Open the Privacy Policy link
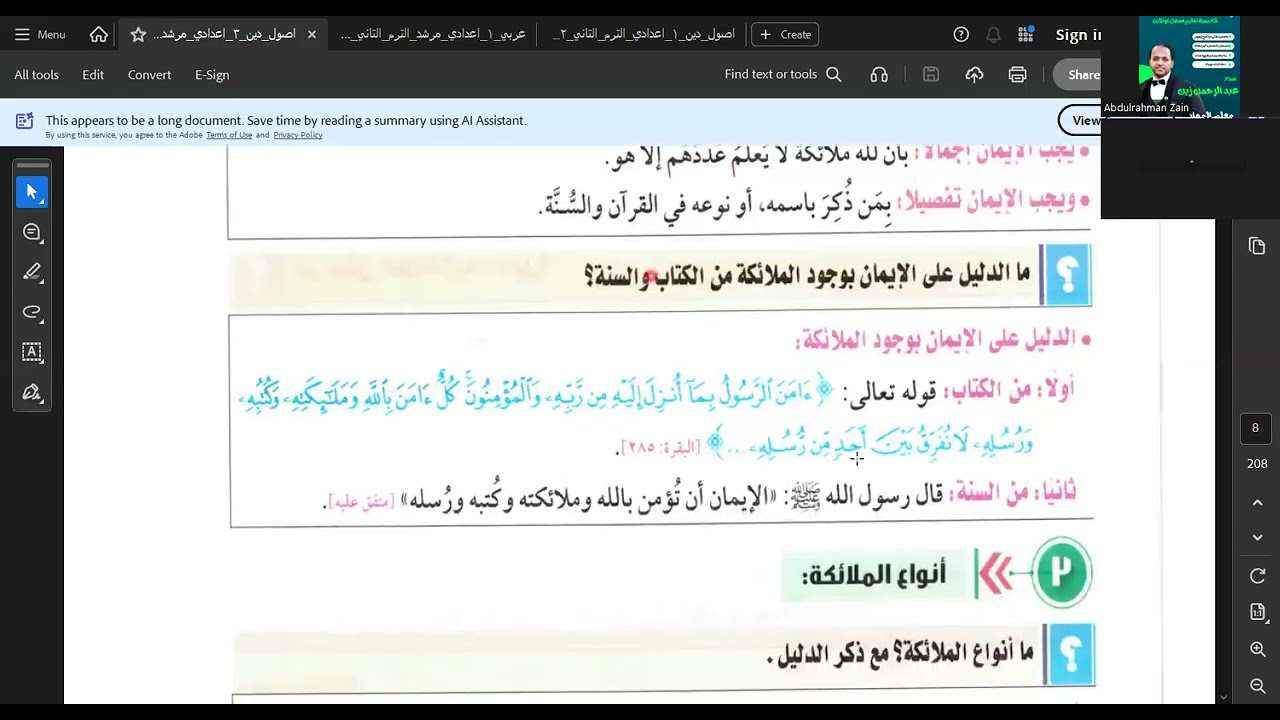 click(298, 135)
